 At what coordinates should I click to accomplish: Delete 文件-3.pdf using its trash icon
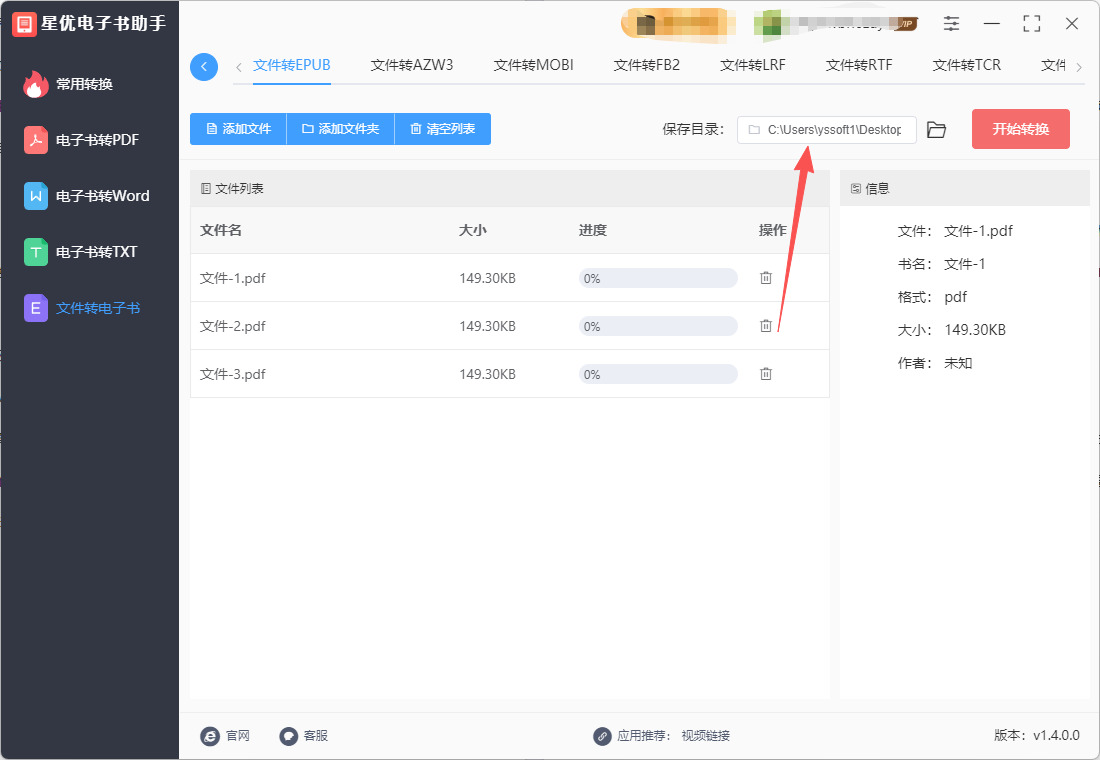coord(766,374)
